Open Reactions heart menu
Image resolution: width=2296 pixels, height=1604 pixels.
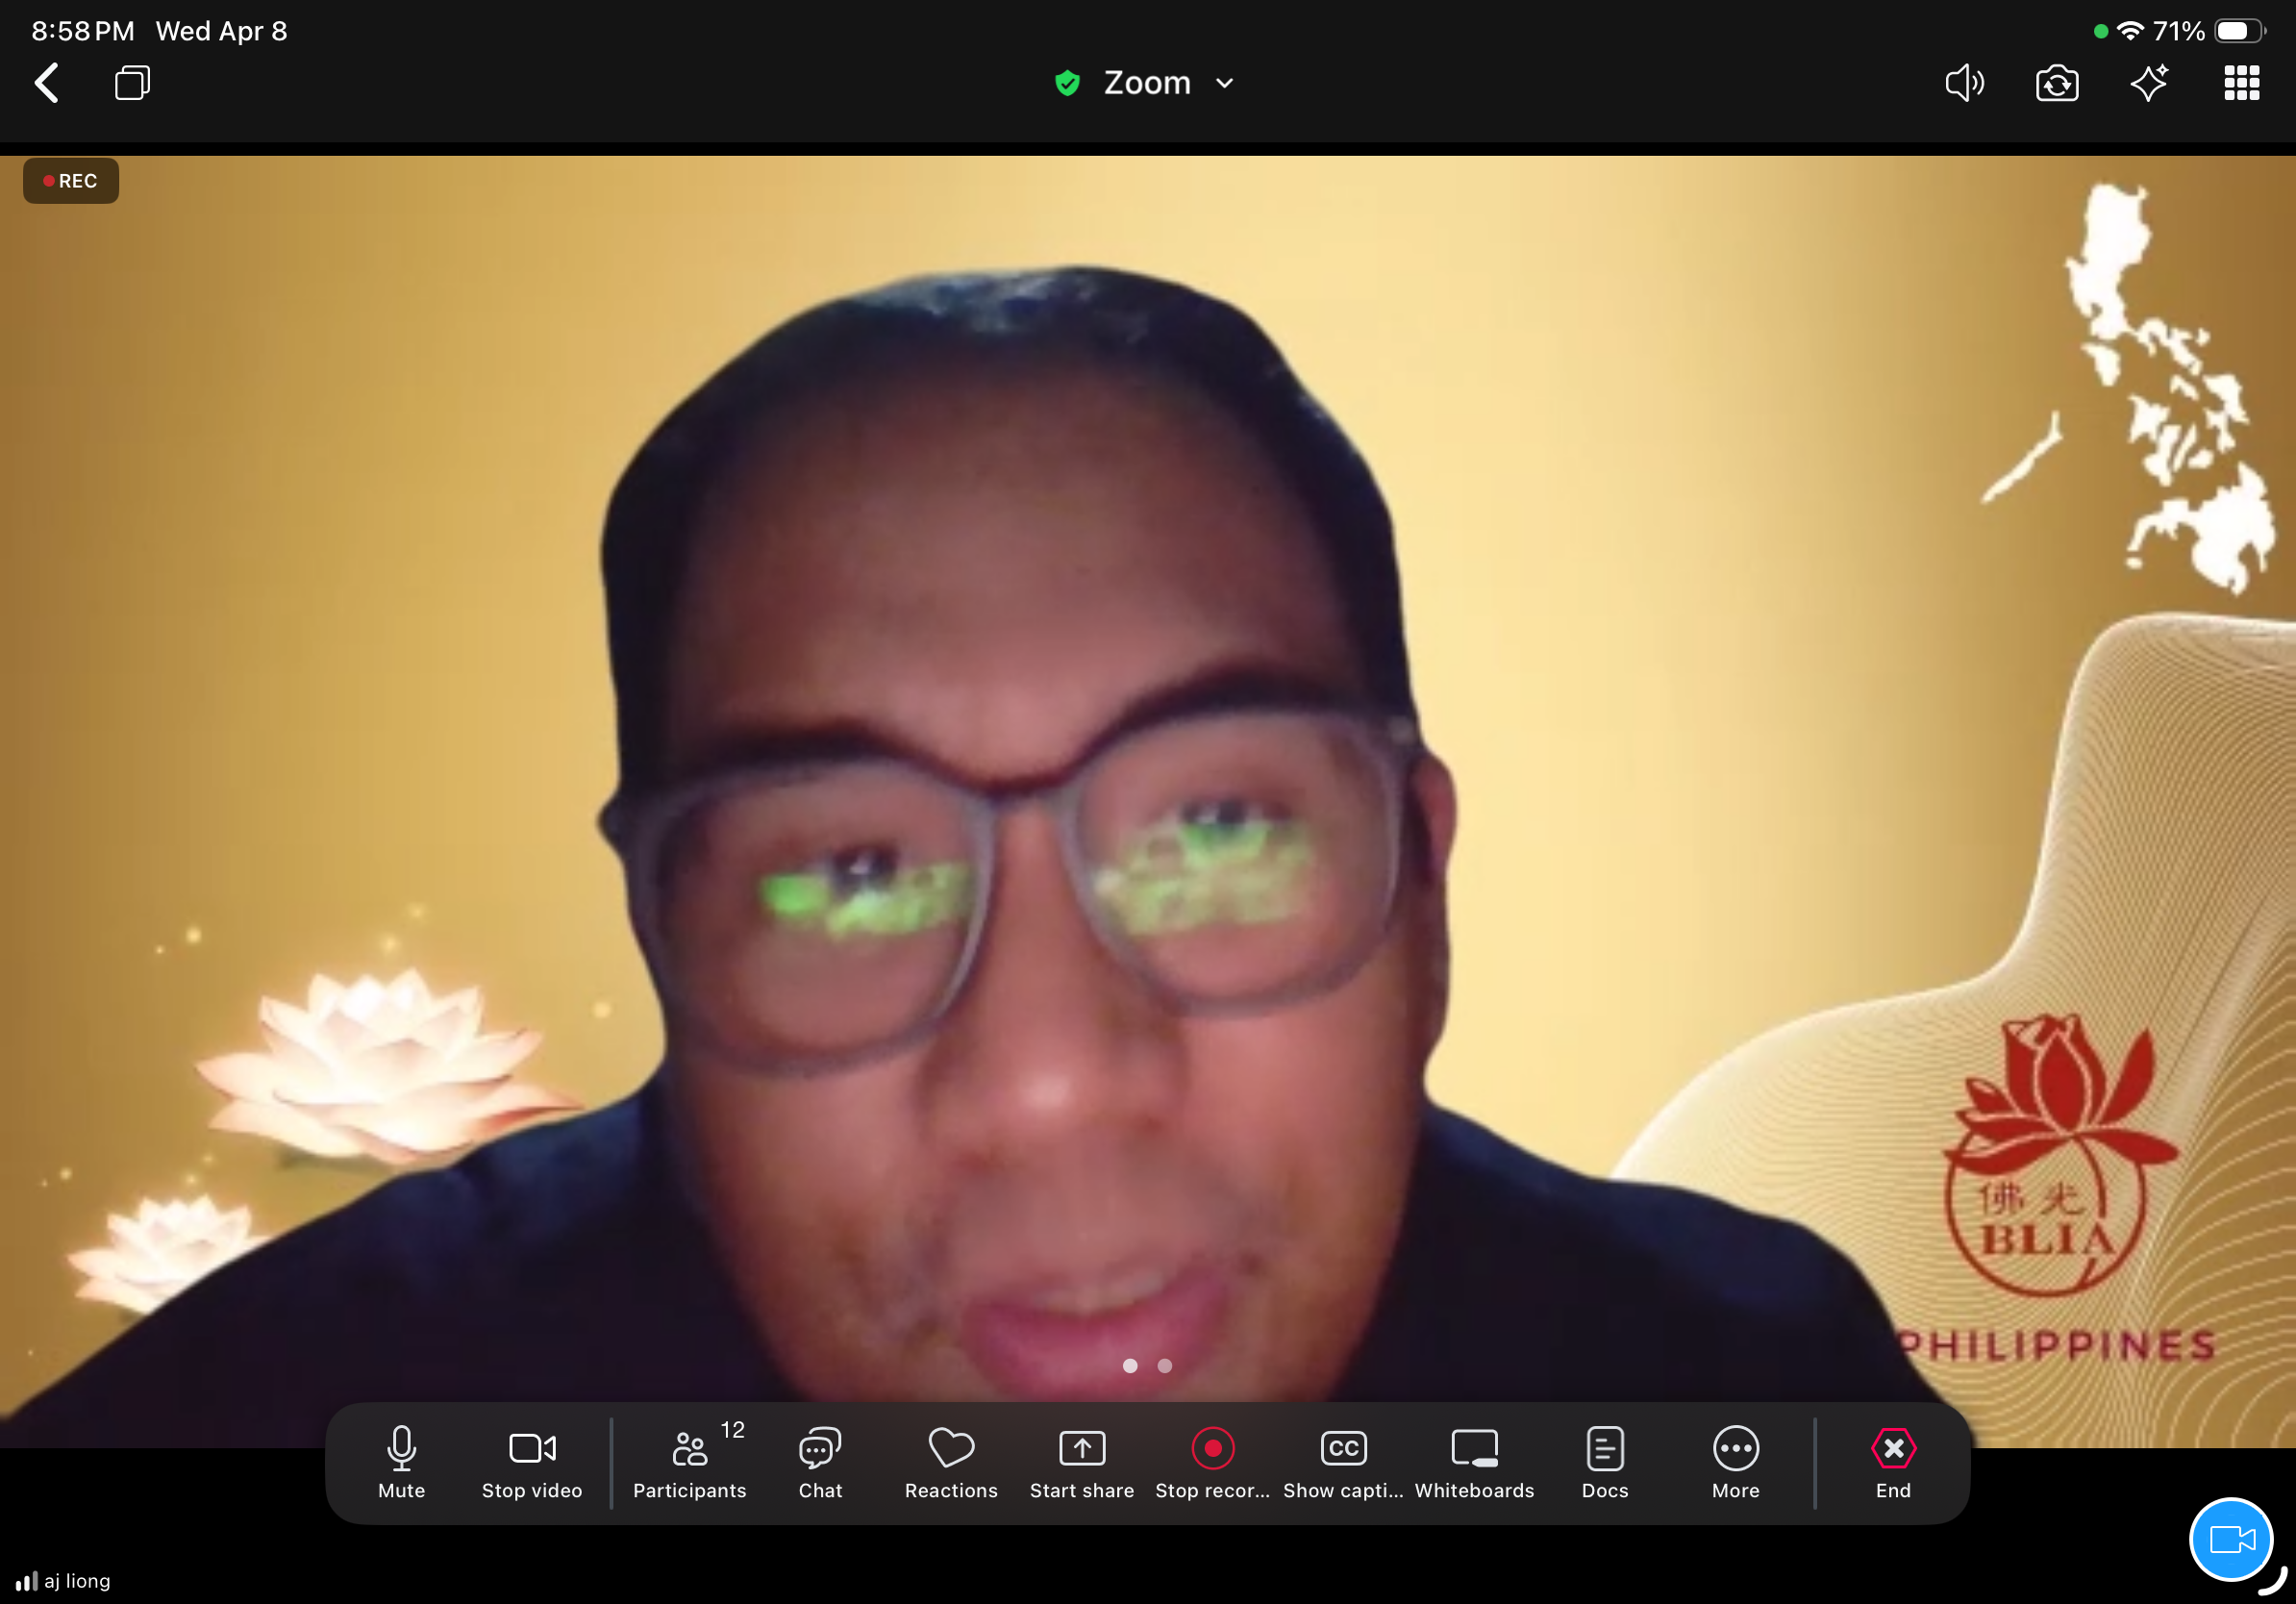click(951, 1461)
